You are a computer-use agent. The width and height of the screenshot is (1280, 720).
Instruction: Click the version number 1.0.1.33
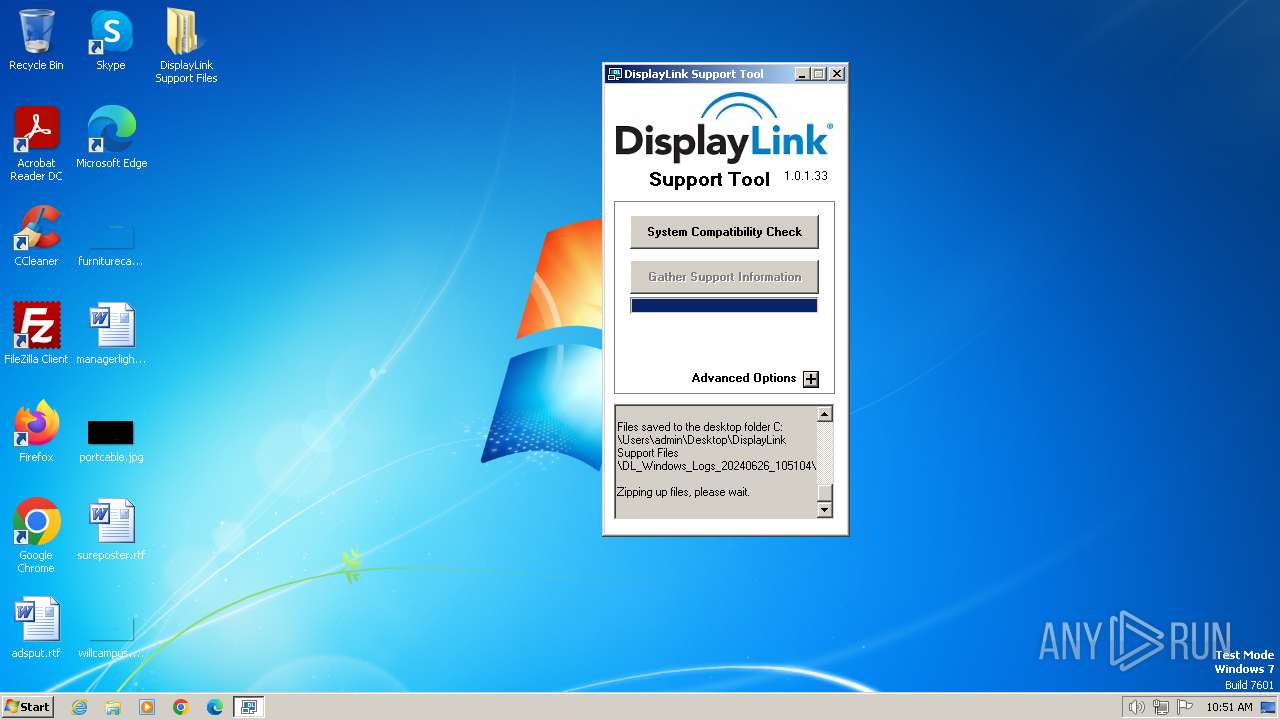[806, 176]
